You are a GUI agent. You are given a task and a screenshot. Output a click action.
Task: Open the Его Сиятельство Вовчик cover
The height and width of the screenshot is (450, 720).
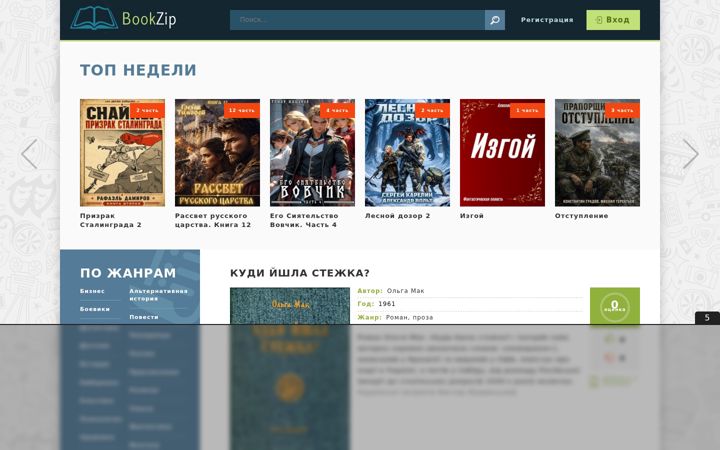312,152
